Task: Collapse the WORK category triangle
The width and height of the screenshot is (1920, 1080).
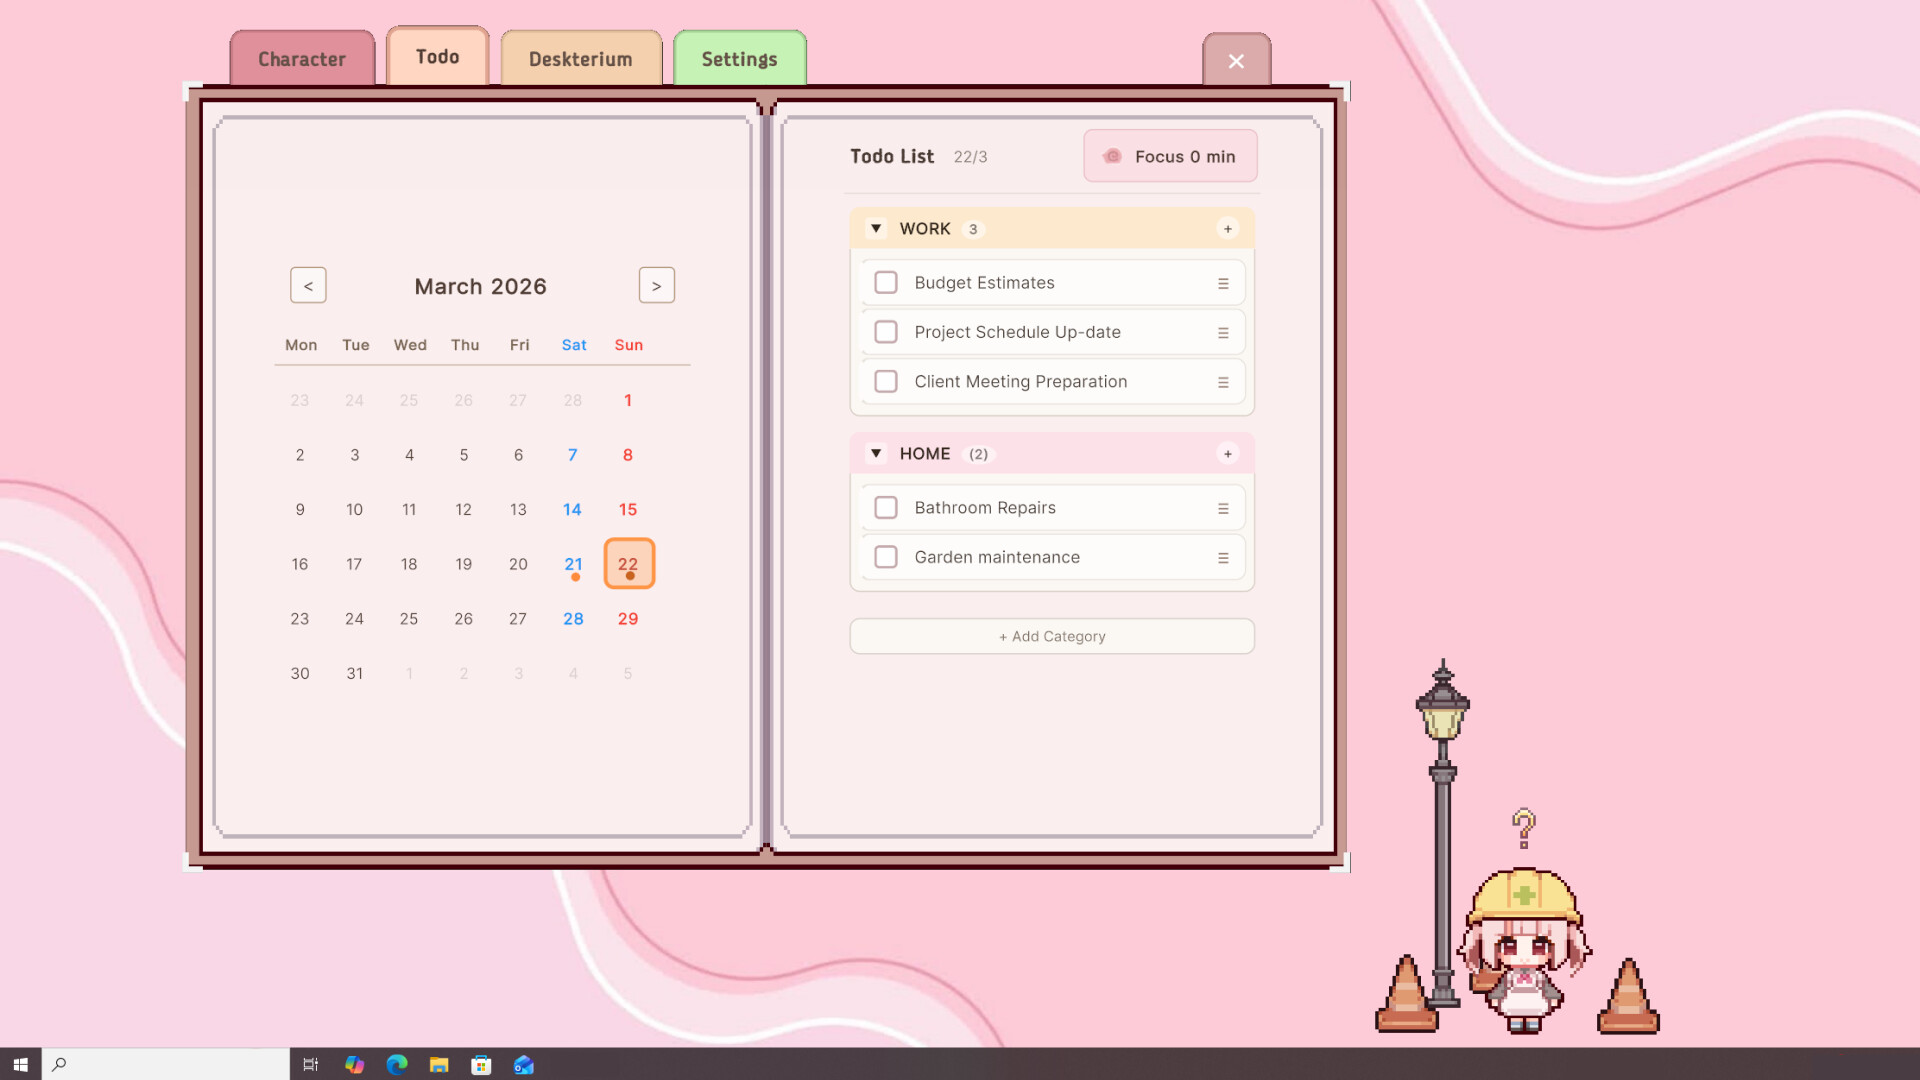Action: pos(876,229)
